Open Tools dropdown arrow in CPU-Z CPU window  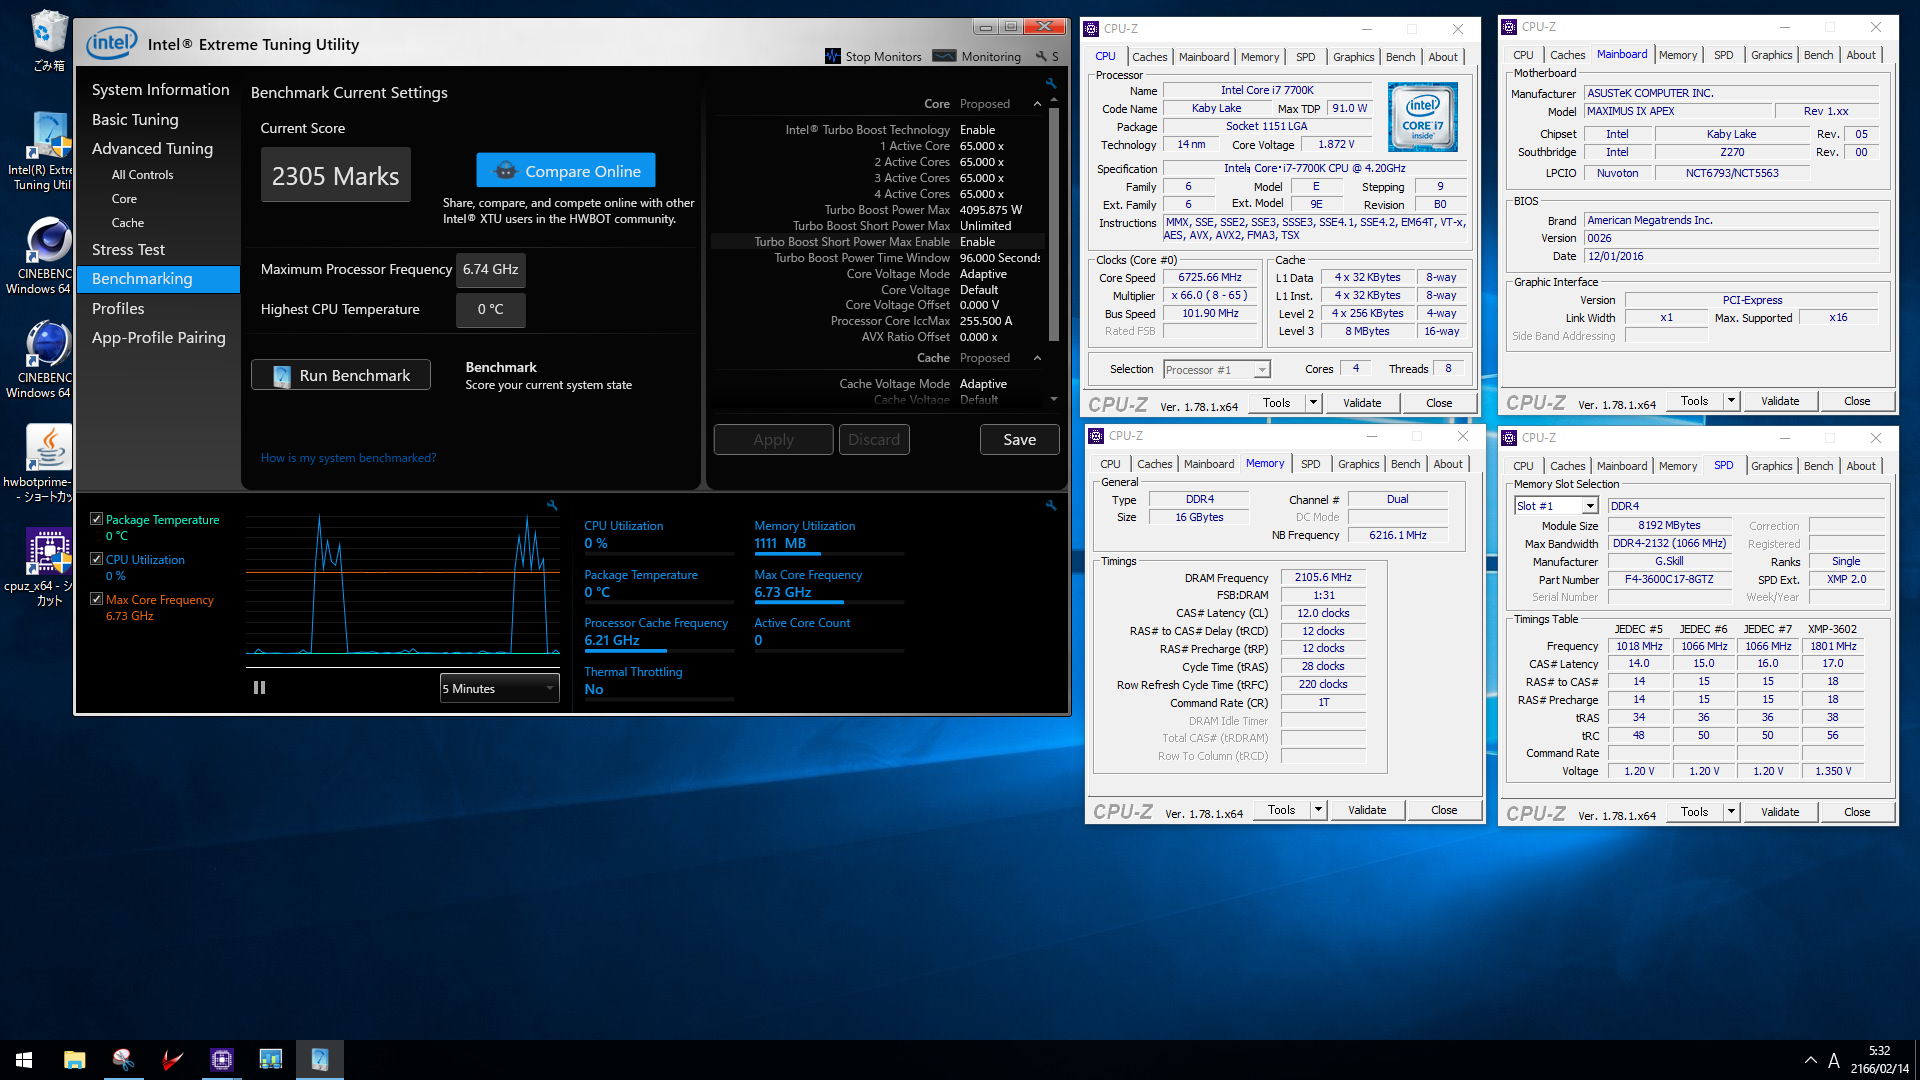coord(1314,403)
